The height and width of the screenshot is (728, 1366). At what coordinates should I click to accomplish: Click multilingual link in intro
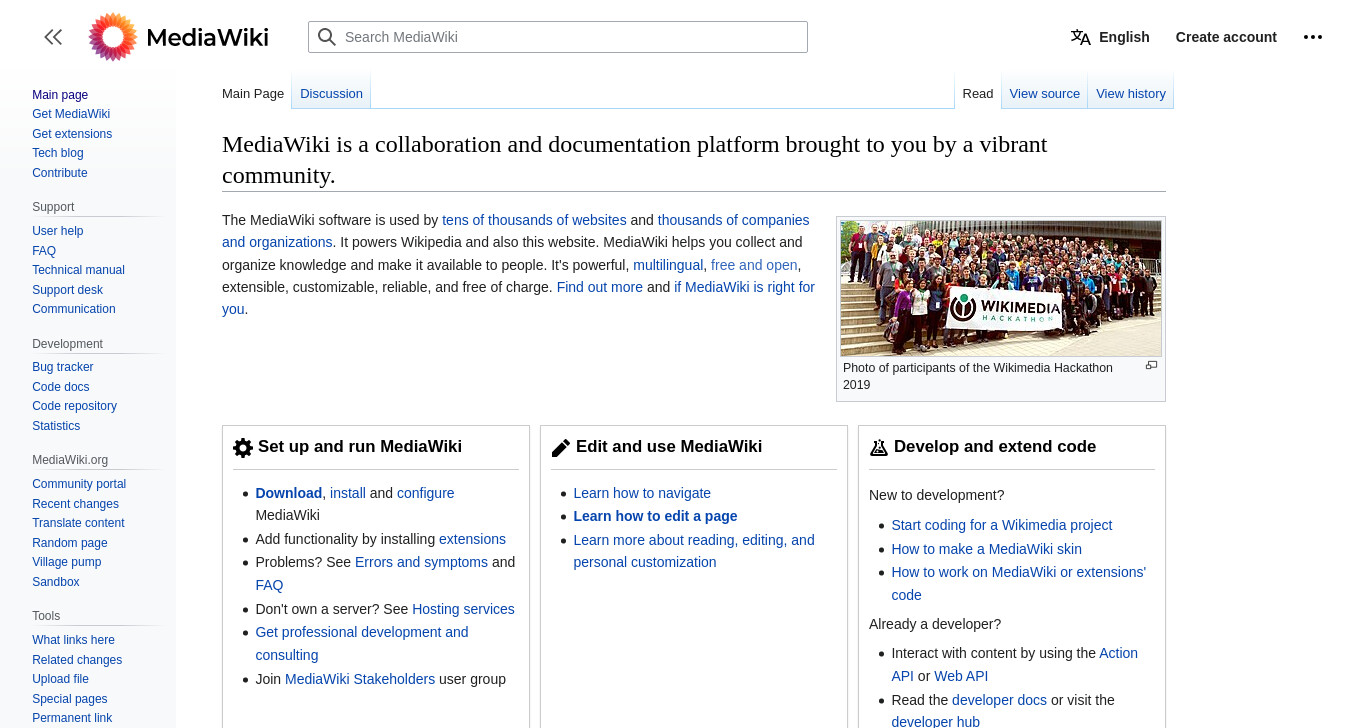[668, 265]
